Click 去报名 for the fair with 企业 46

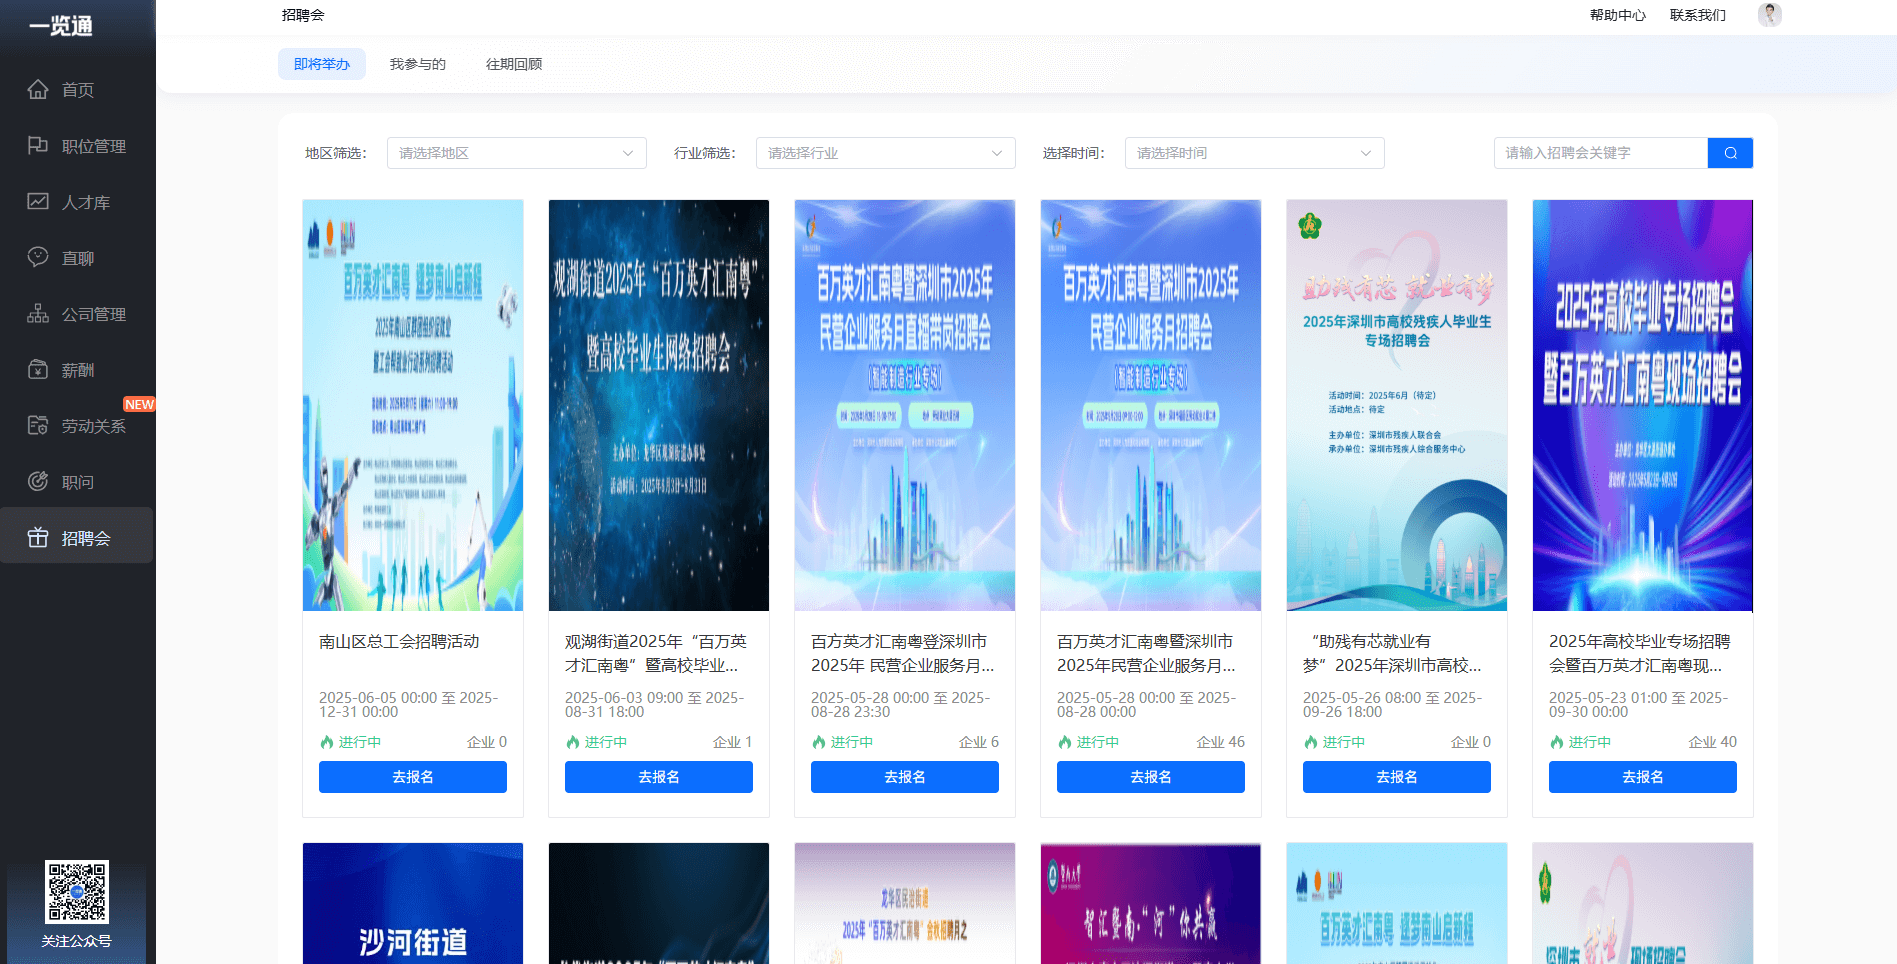(1151, 777)
